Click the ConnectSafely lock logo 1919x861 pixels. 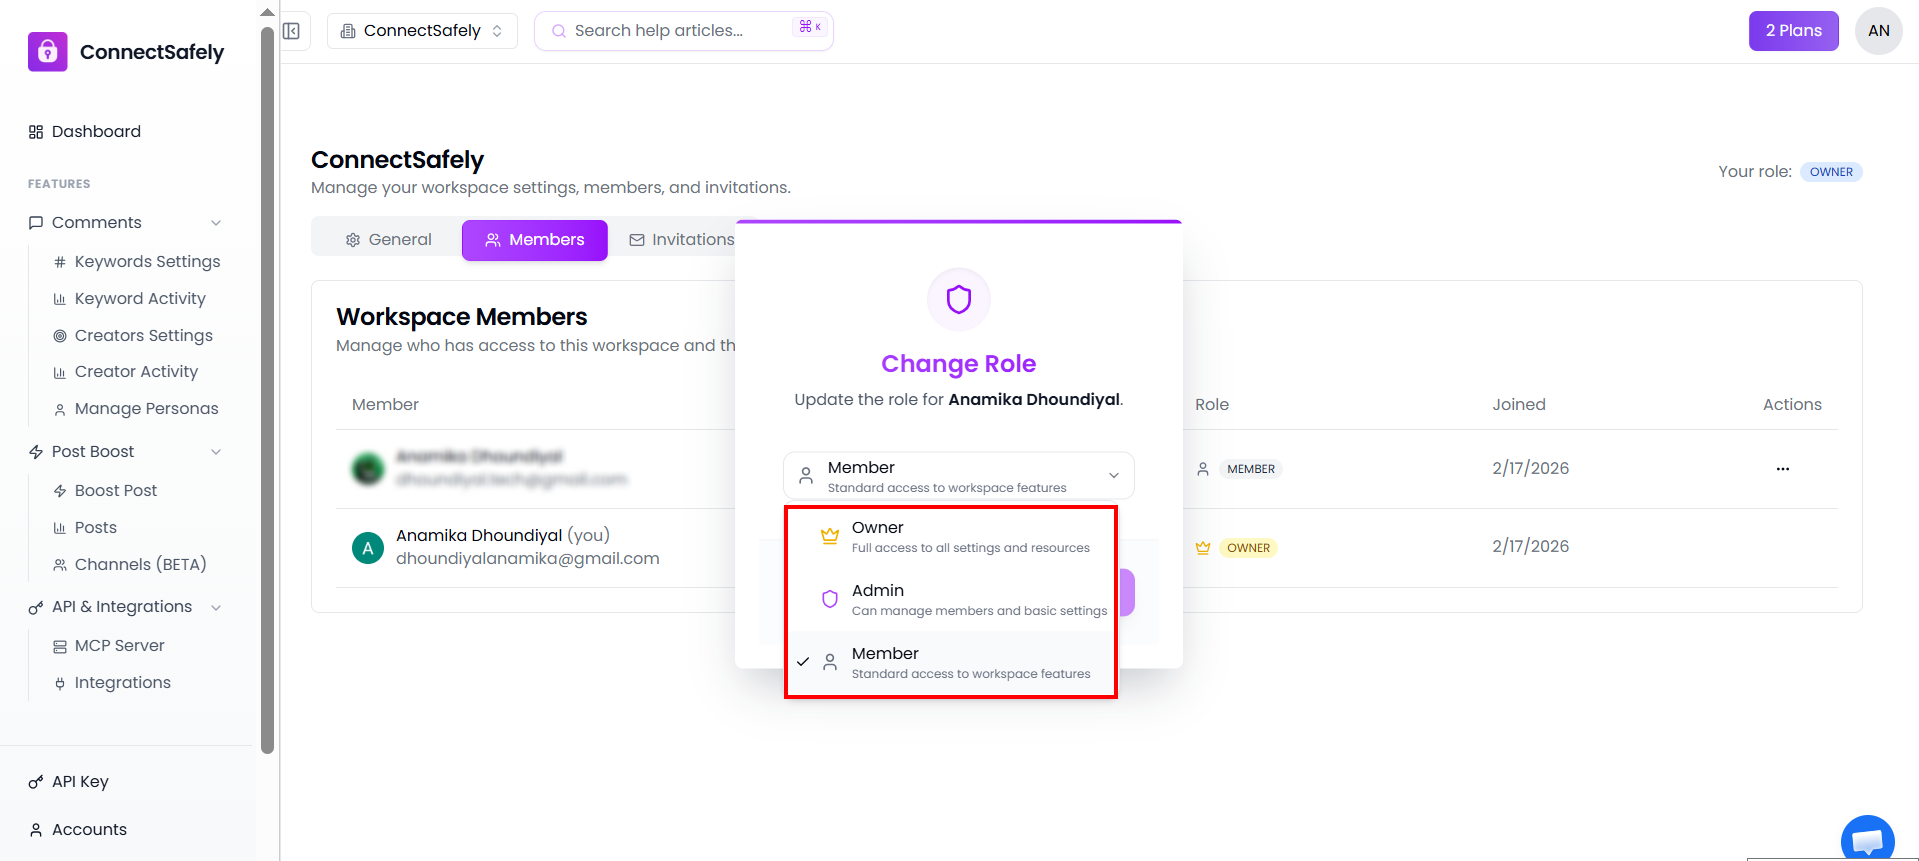(x=48, y=52)
